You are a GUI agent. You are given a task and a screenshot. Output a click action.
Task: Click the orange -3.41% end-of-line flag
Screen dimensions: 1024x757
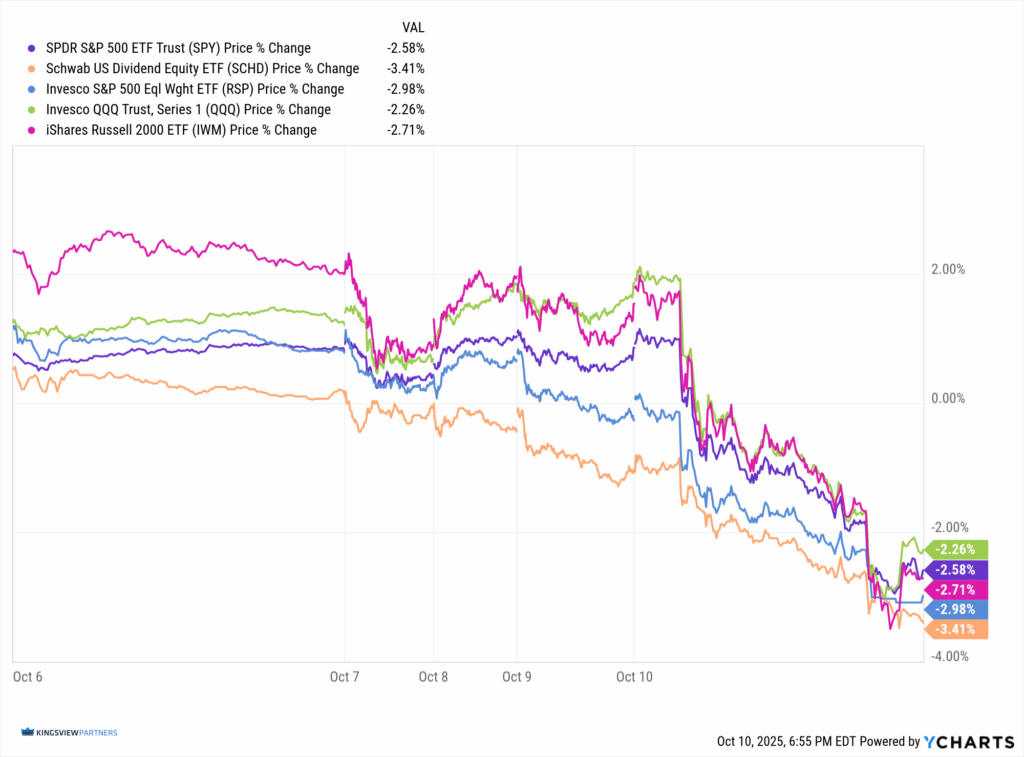tap(959, 629)
